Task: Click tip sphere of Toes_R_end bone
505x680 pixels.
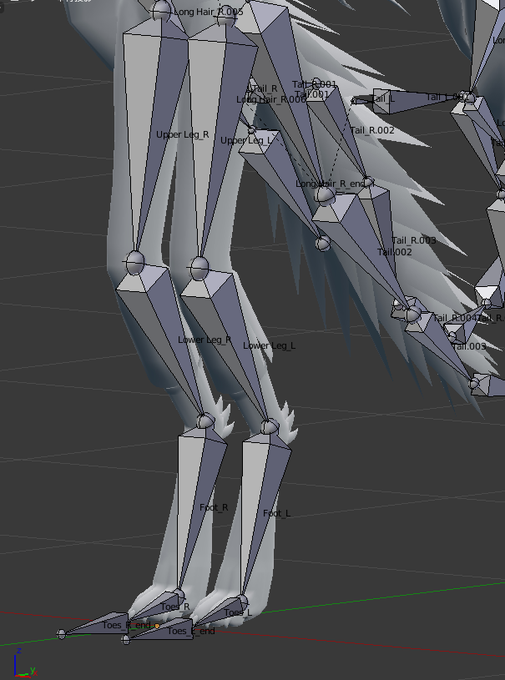Action: [x=61, y=634]
